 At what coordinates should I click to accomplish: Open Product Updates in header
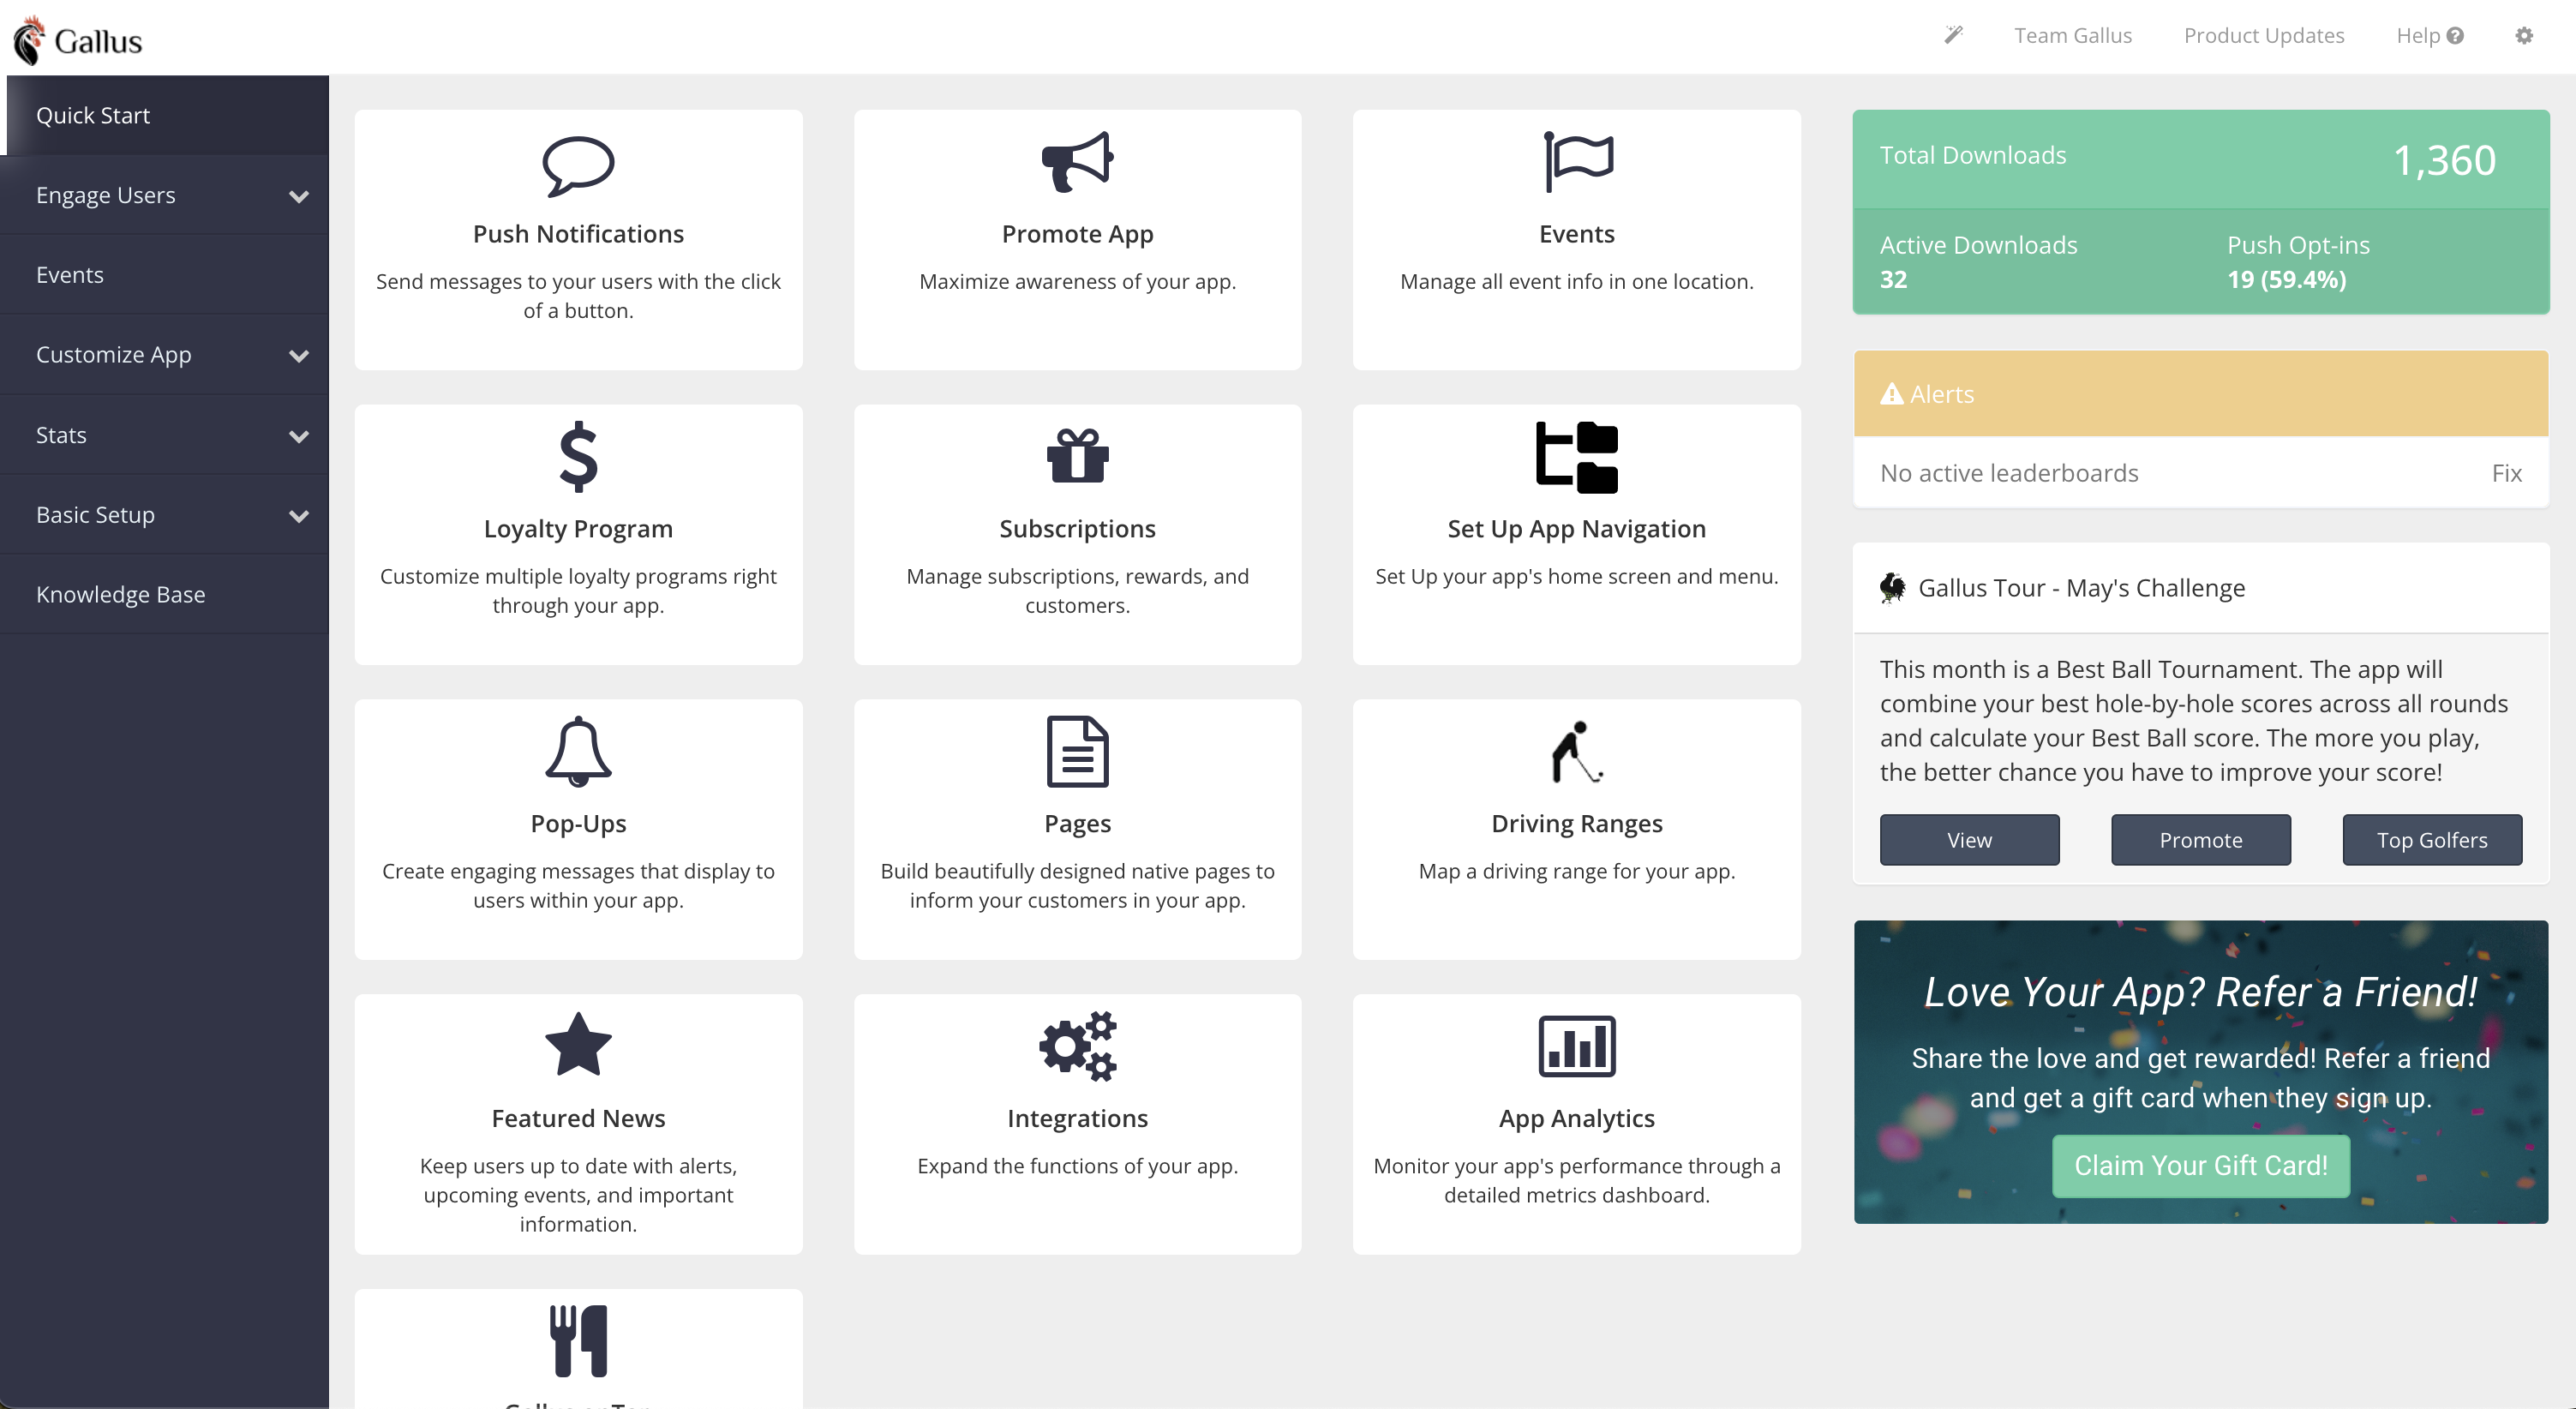(x=2263, y=36)
